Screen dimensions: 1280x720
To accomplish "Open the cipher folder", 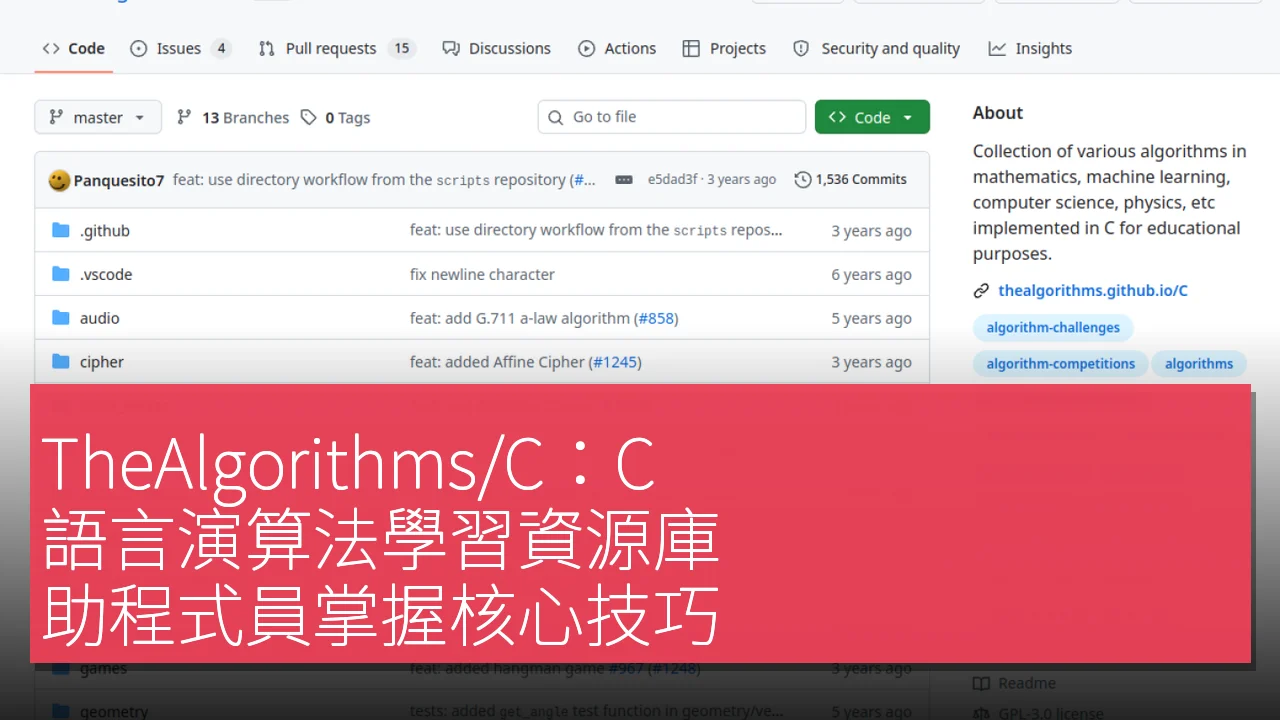I will click(x=102, y=363).
